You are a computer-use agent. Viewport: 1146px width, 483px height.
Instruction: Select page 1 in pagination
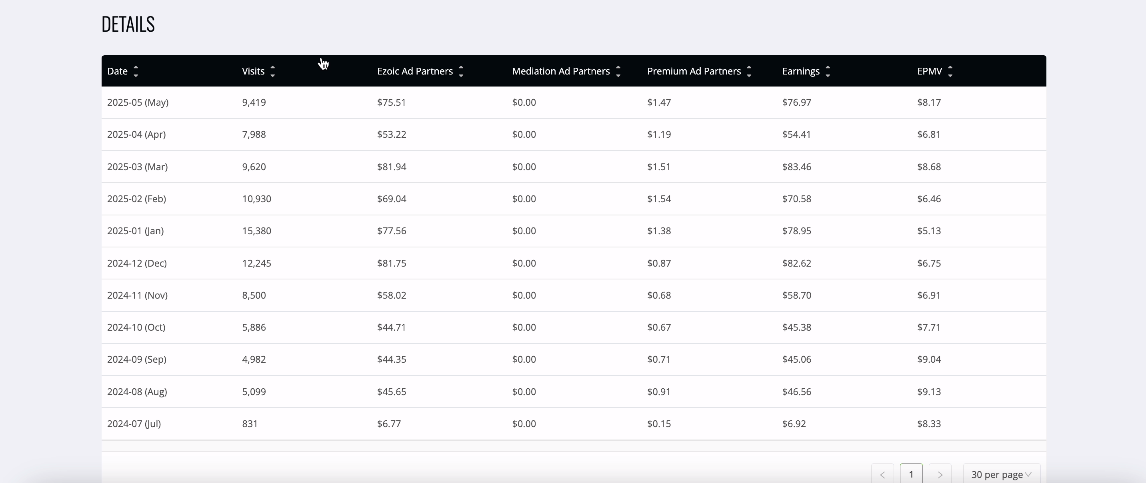(x=911, y=474)
